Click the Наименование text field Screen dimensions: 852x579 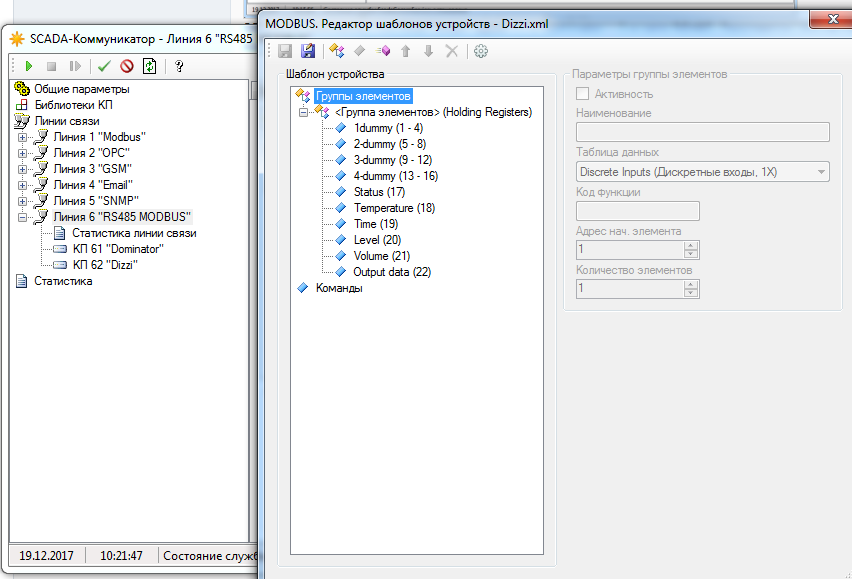[702, 132]
